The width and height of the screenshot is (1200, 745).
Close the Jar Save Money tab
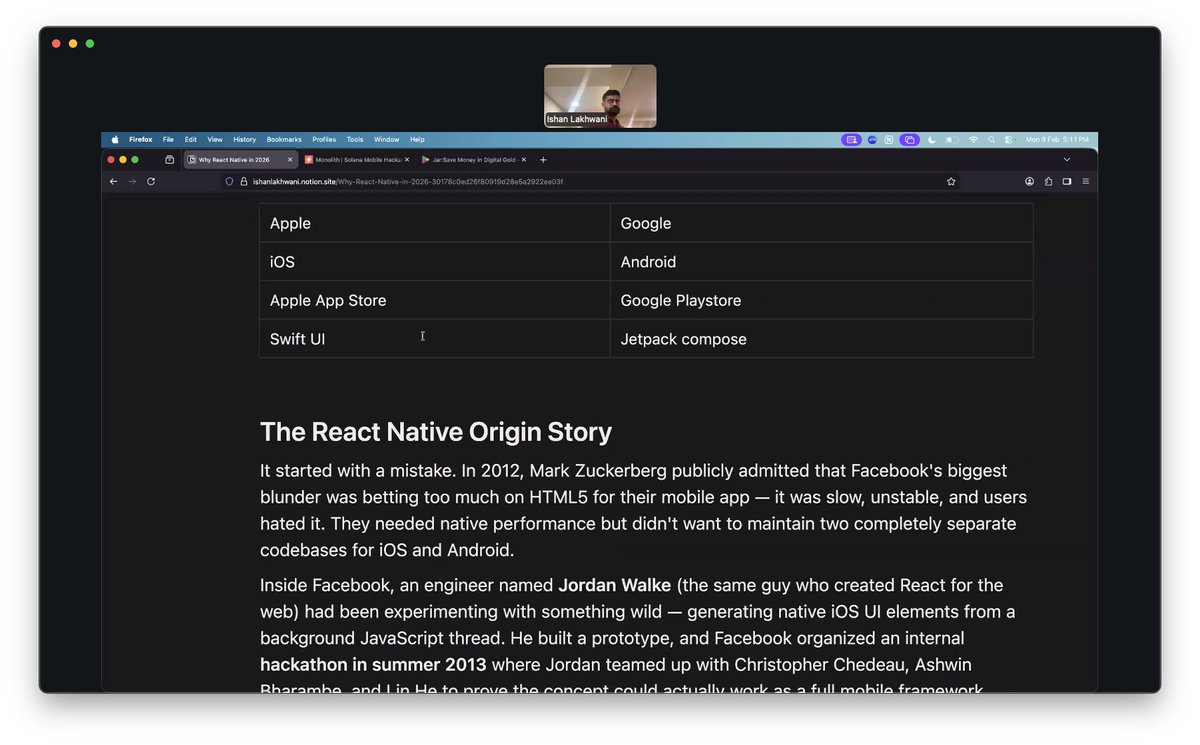point(523,160)
